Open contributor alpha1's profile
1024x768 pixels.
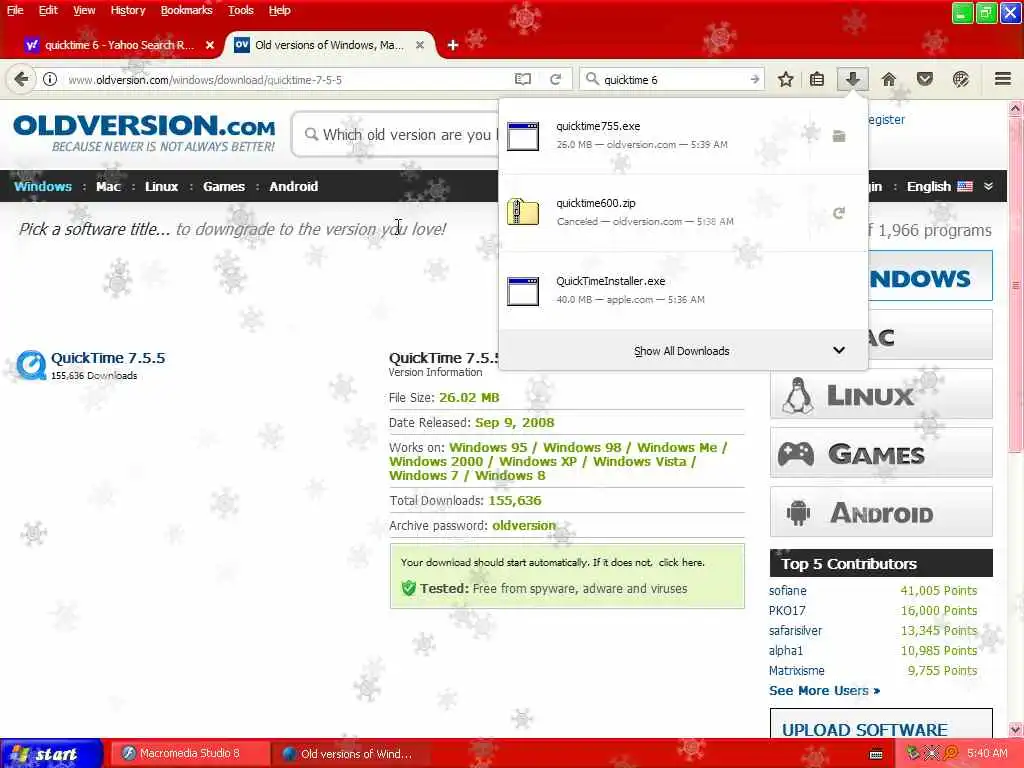click(786, 650)
